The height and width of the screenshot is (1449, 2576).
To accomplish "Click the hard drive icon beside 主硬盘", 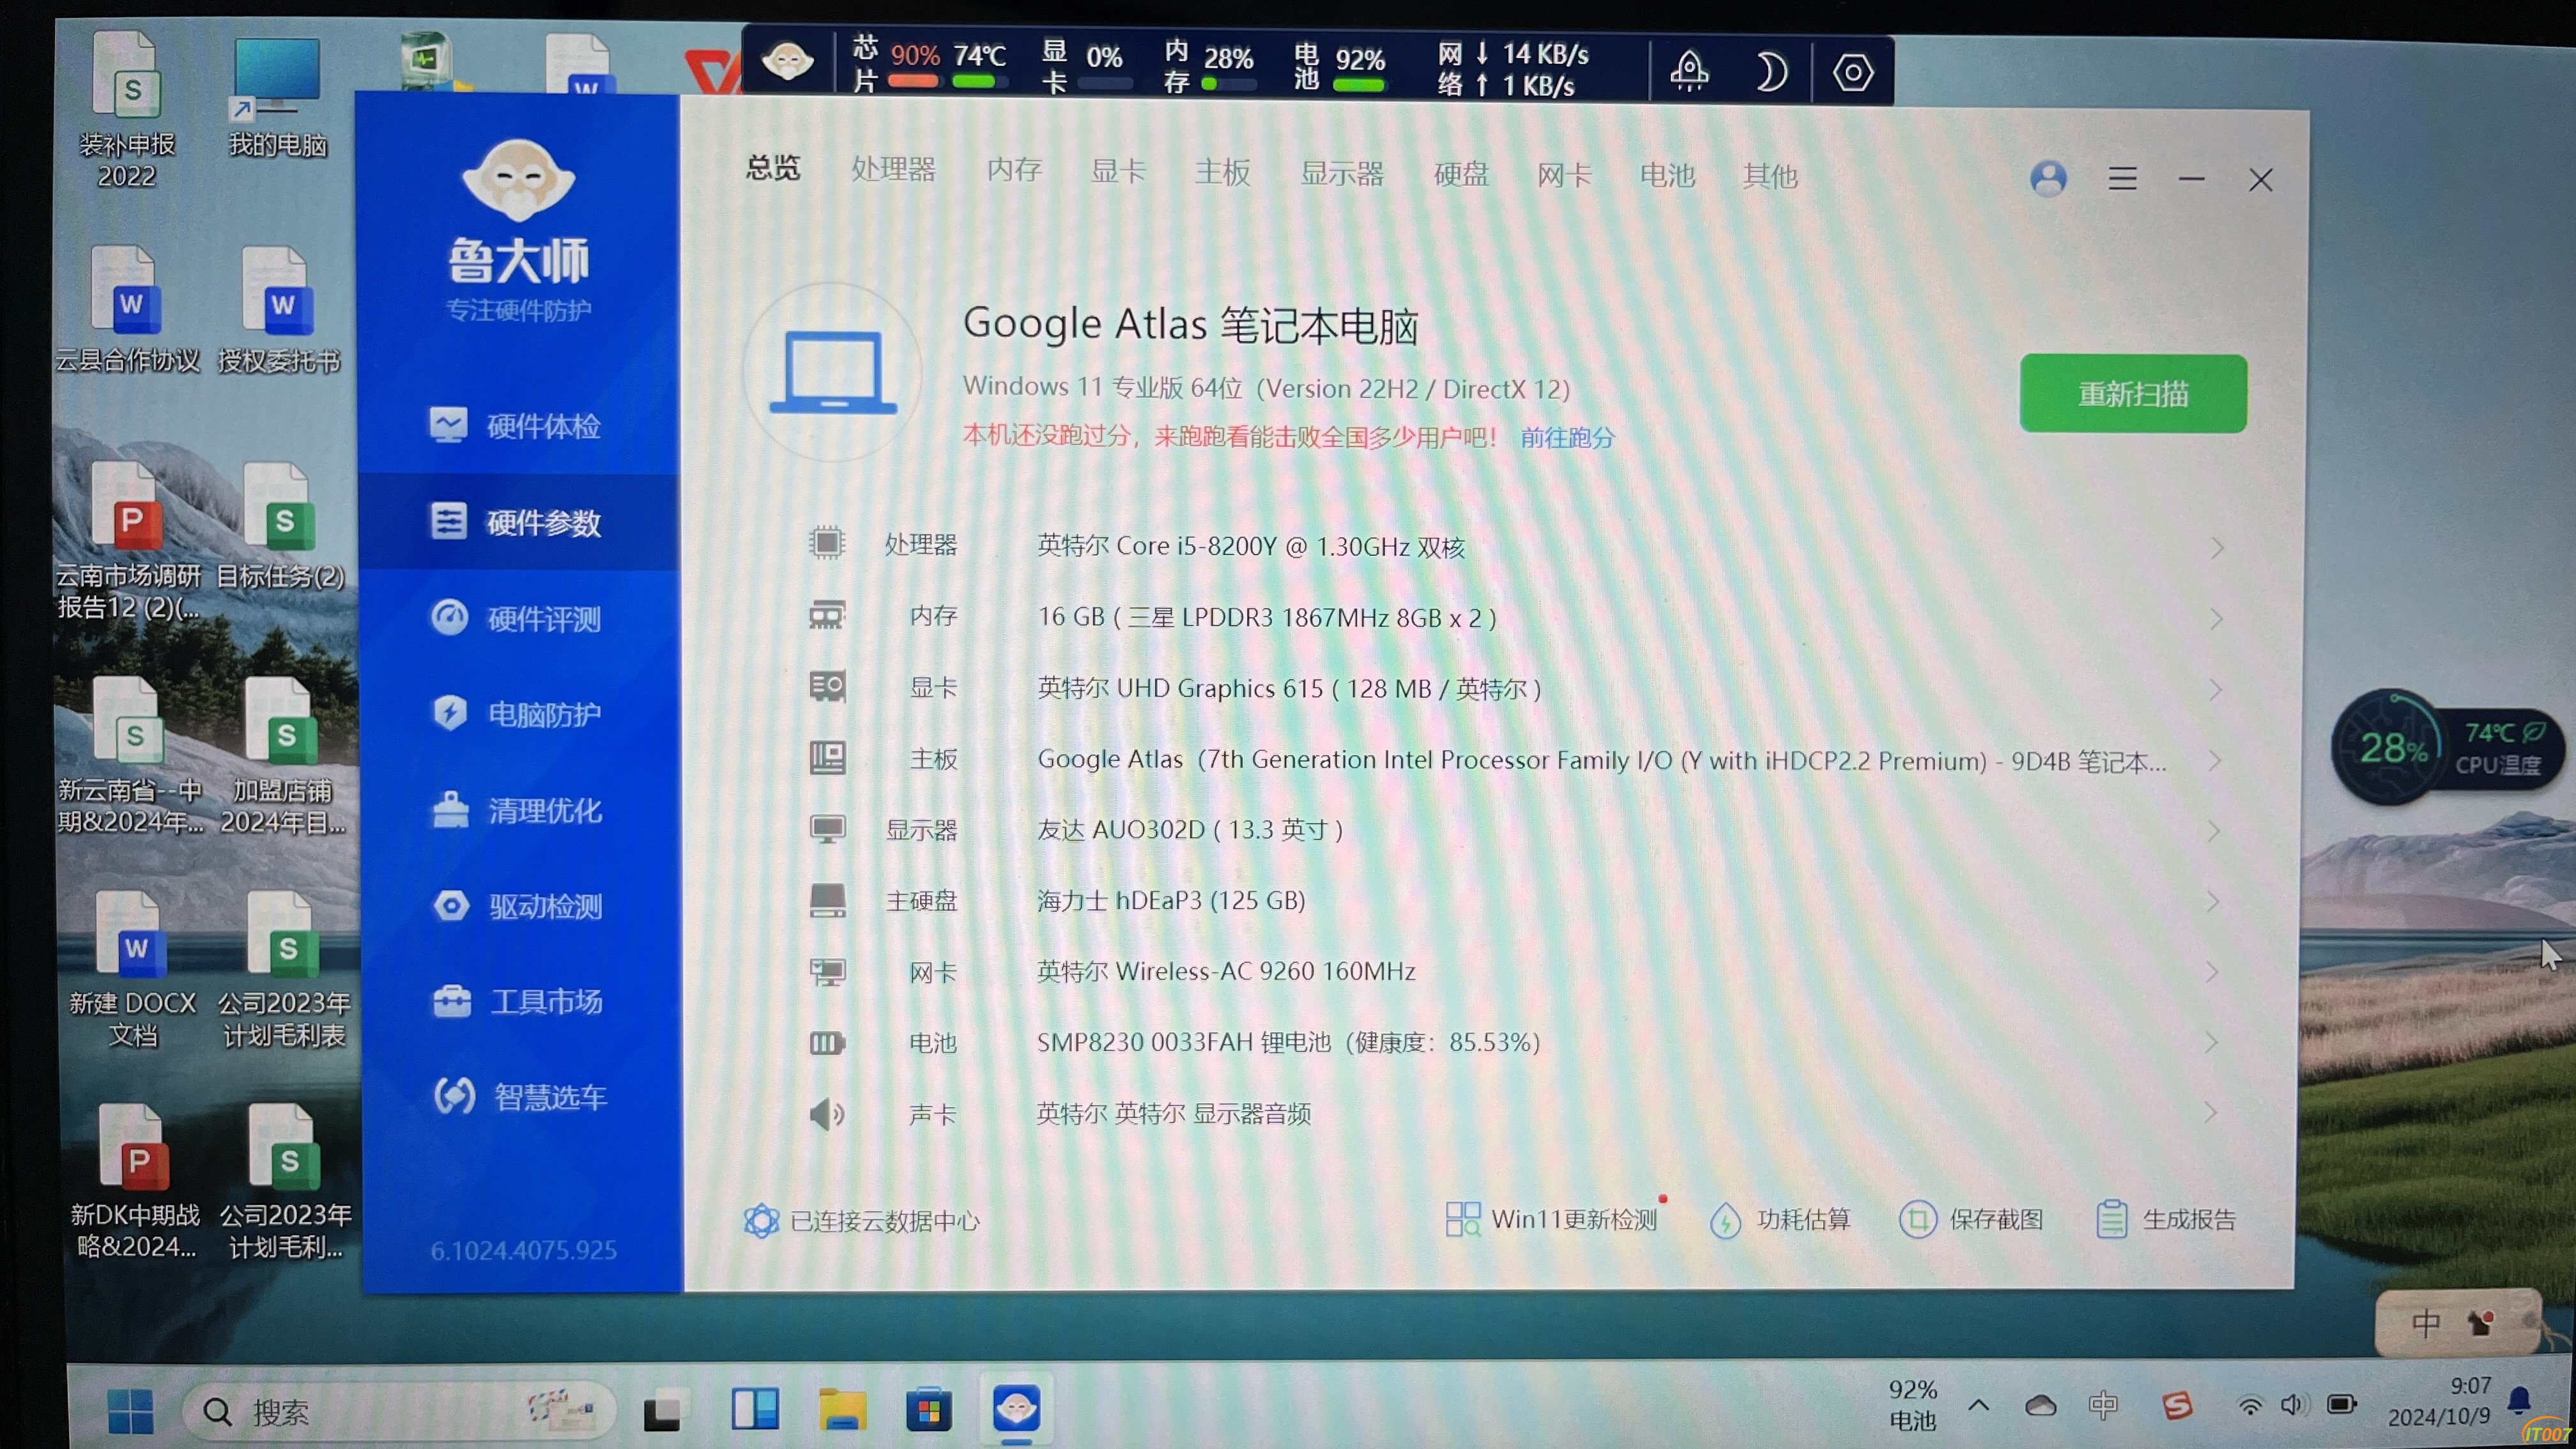I will click(827, 900).
